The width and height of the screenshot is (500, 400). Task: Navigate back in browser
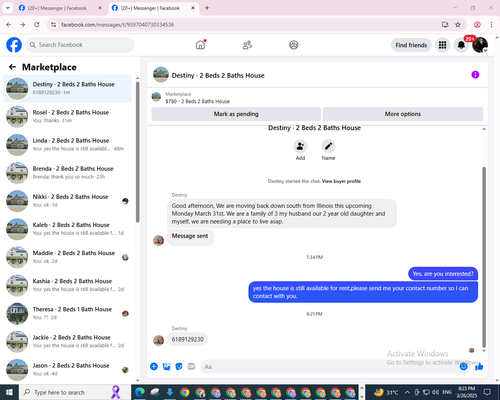pyautogui.click(x=9, y=24)
